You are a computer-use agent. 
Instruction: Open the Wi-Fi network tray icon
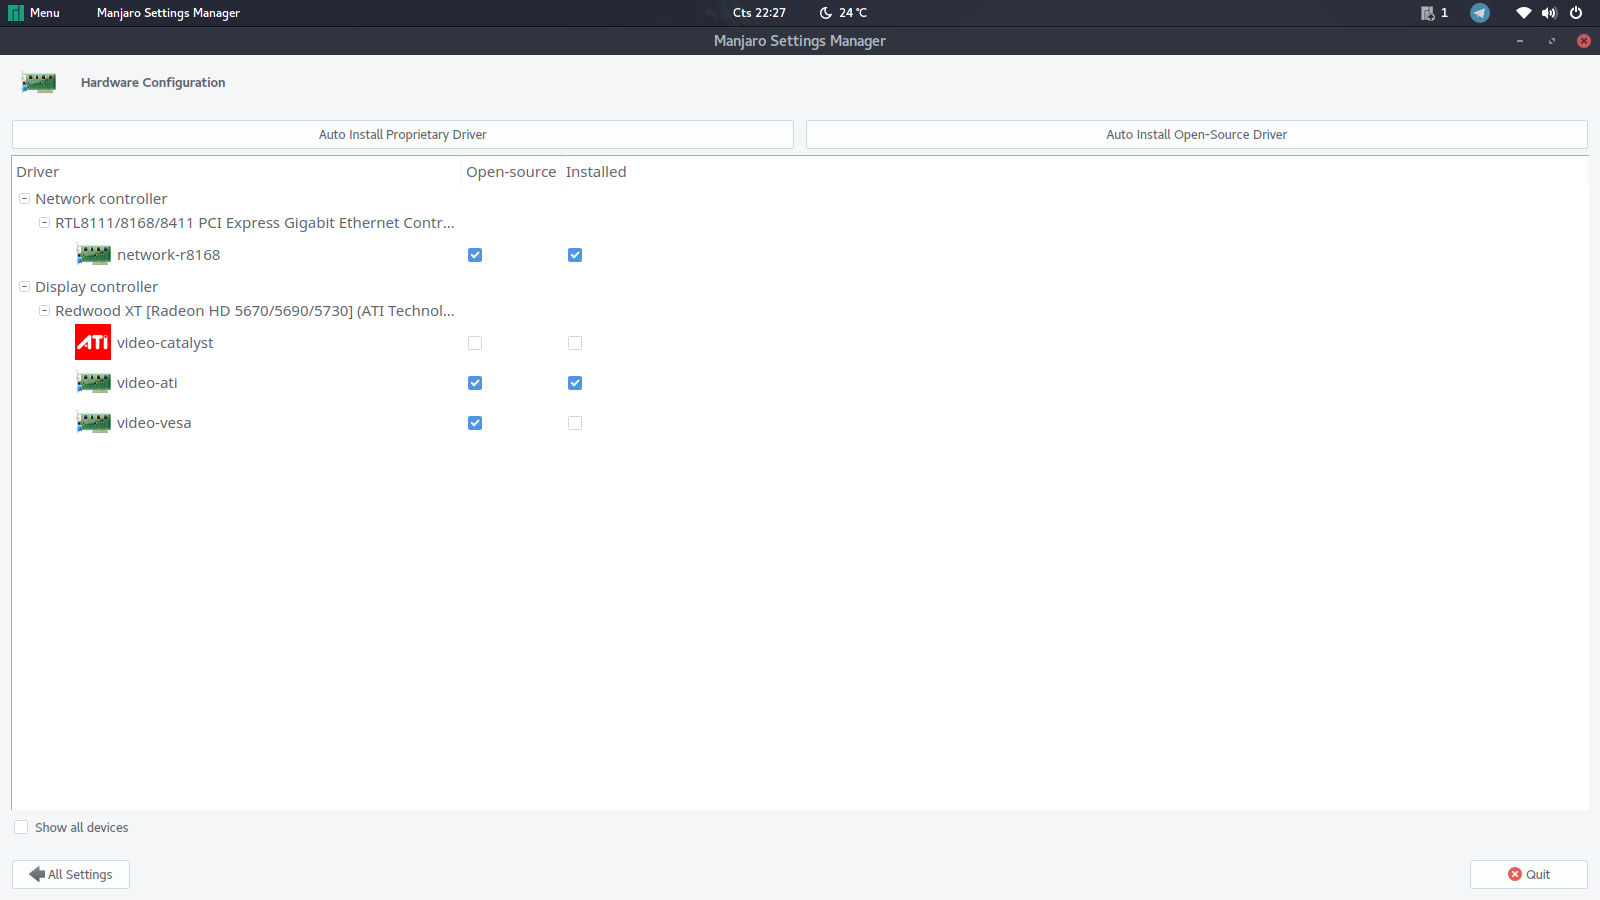click(1523, 13)
